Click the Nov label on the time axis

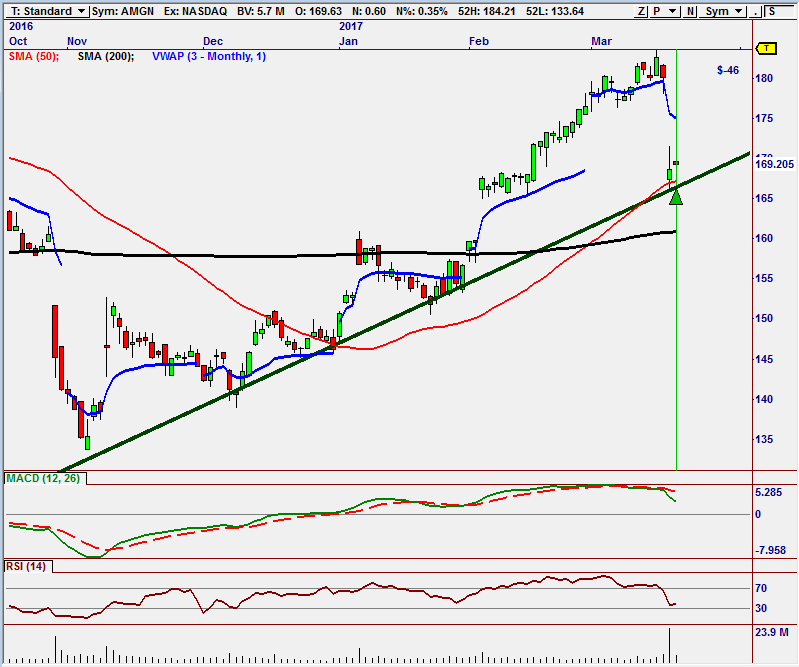pyautogui.click(x=77, y=41)
